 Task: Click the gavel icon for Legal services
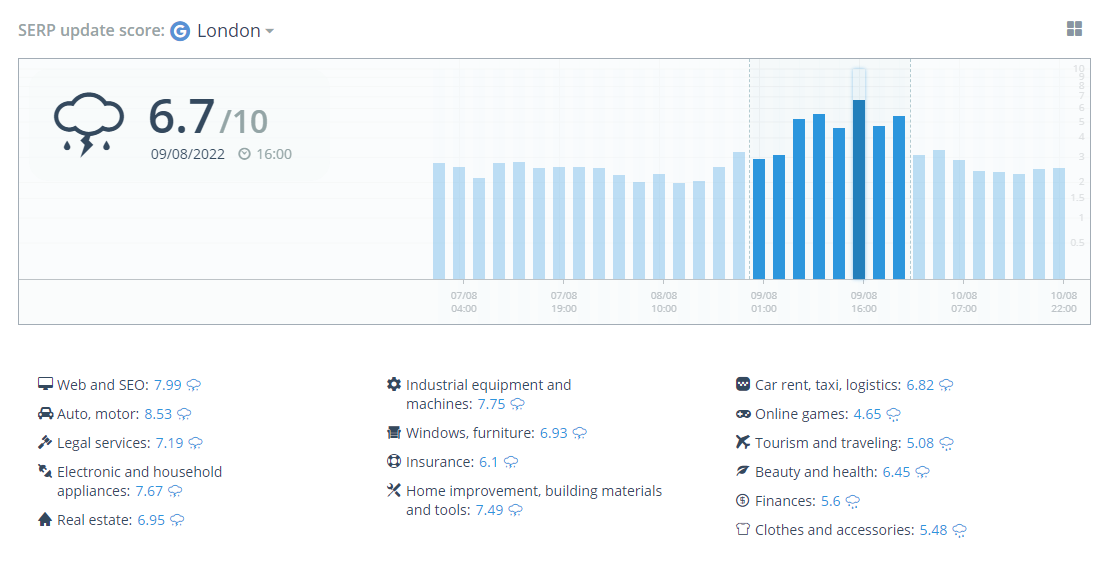45,442
